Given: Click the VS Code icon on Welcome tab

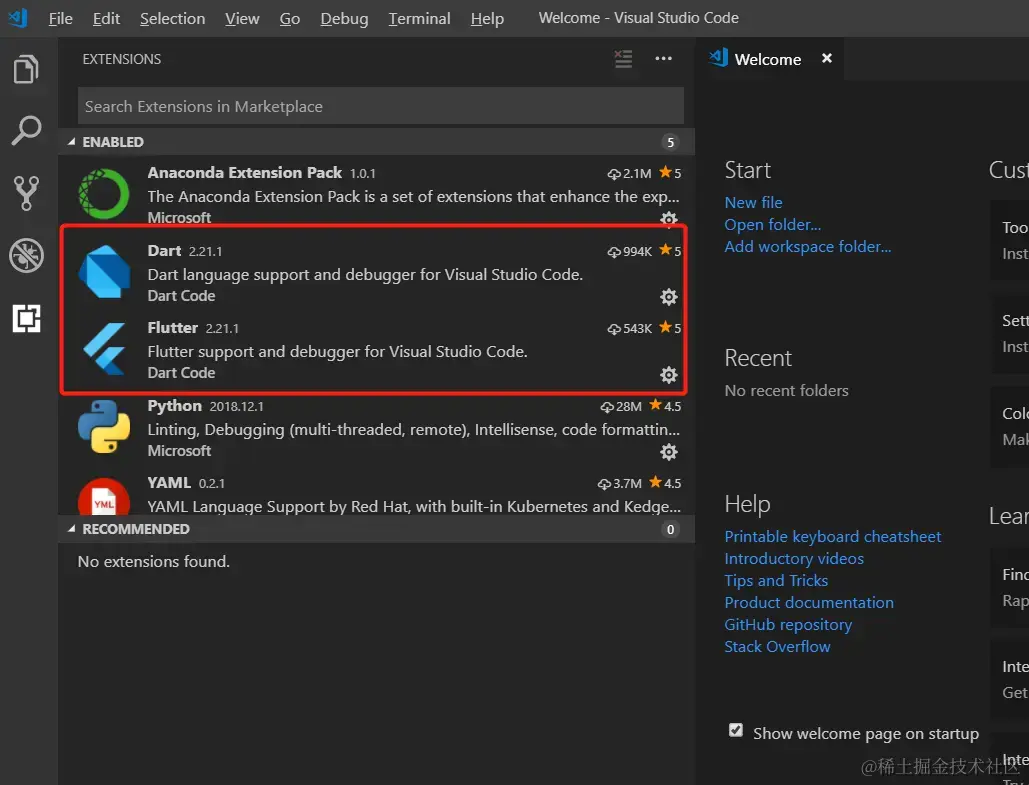Looking at the screenshot, I should pos(719,58).
